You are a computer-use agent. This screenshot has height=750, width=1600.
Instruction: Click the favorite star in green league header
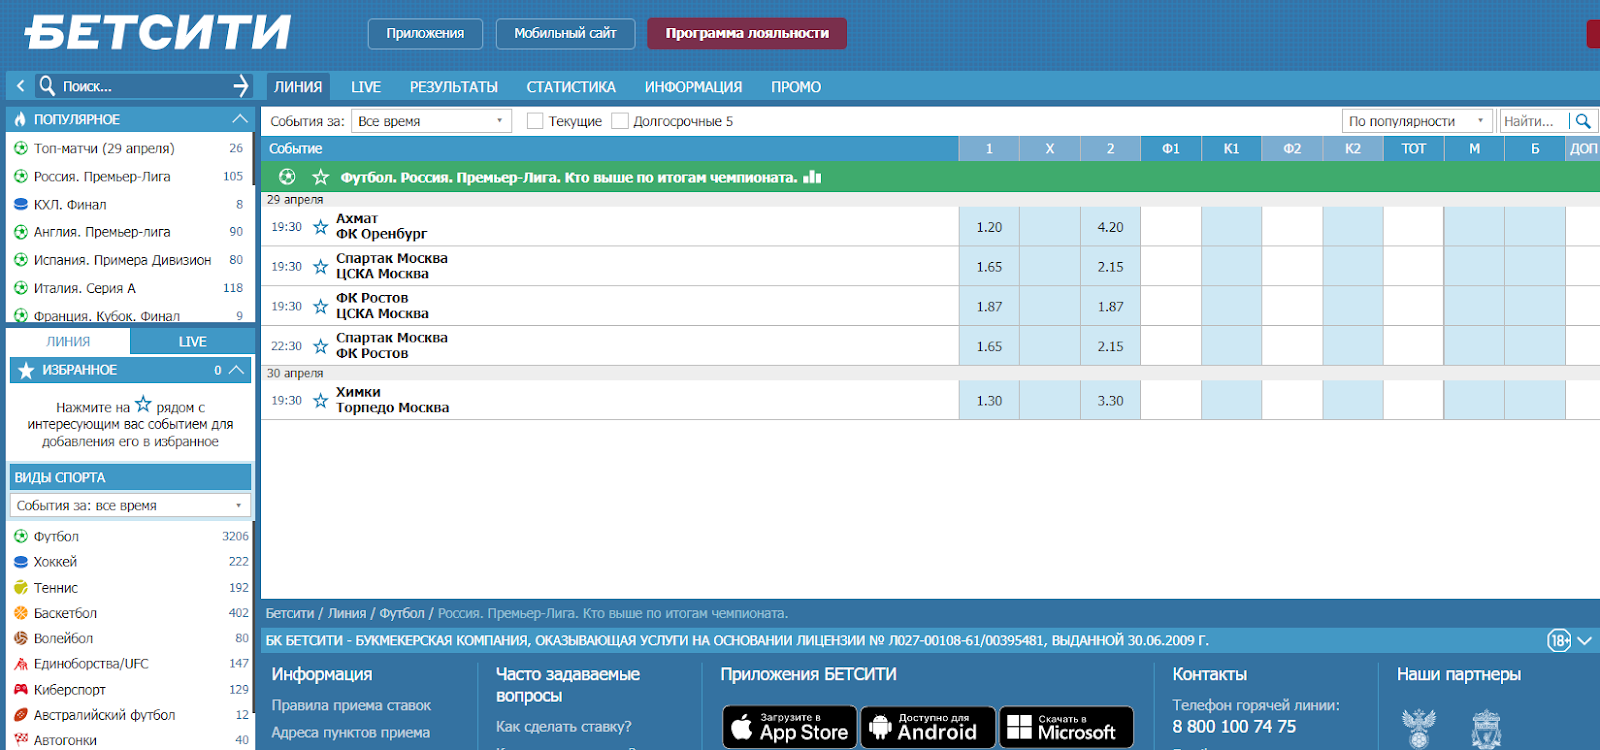[320, 177]
